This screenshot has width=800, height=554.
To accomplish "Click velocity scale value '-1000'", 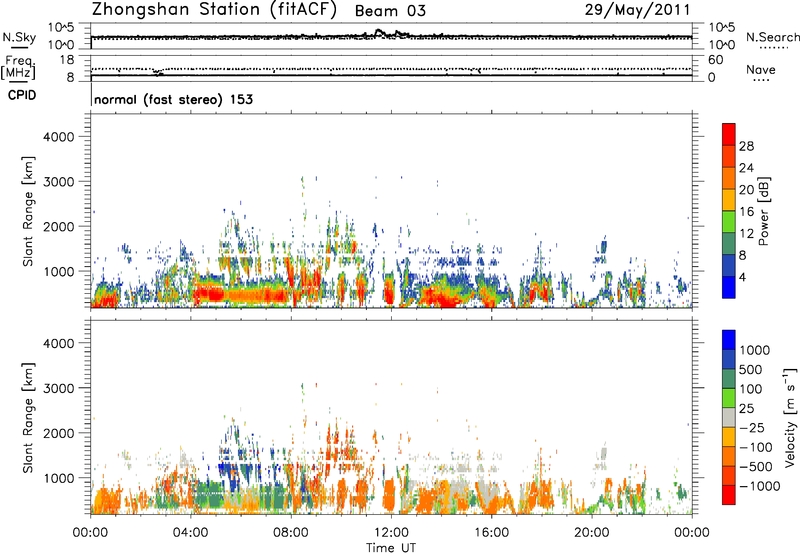I will click(x=759, y=486).
